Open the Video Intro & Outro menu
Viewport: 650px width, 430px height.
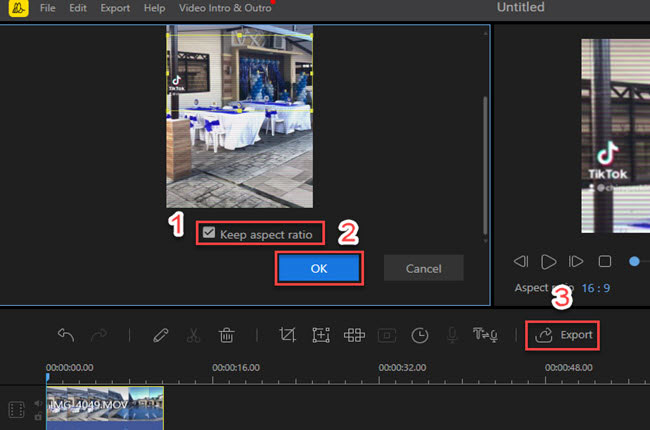[x=225, y=8]
